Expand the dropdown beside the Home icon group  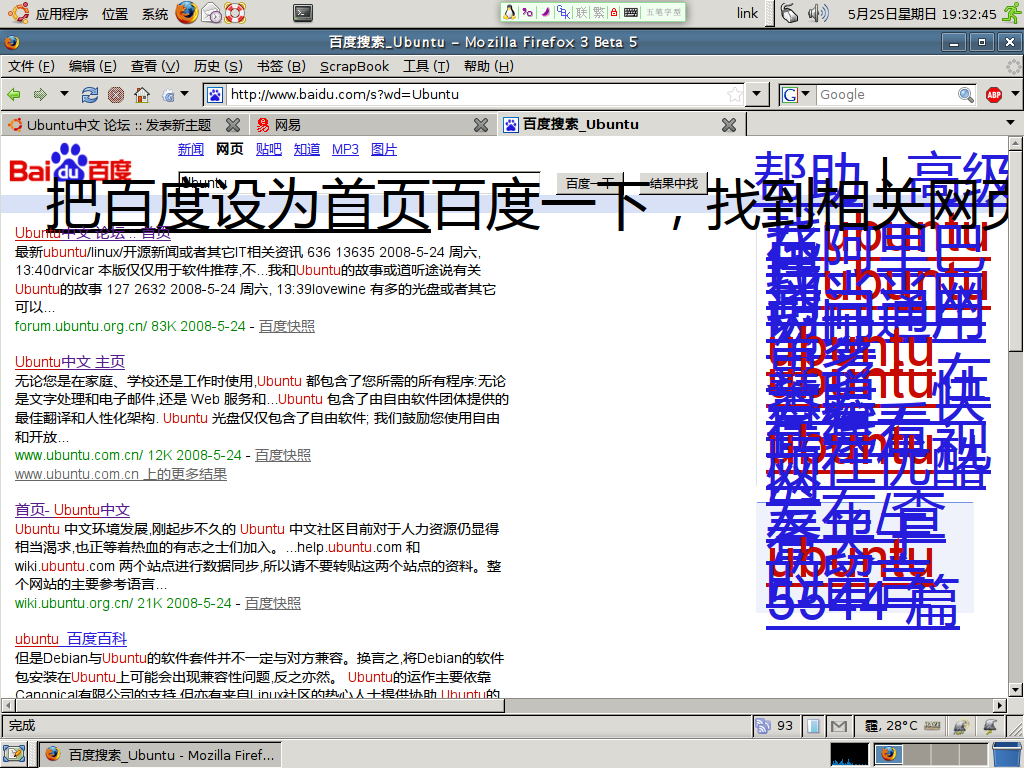[185, 94]
